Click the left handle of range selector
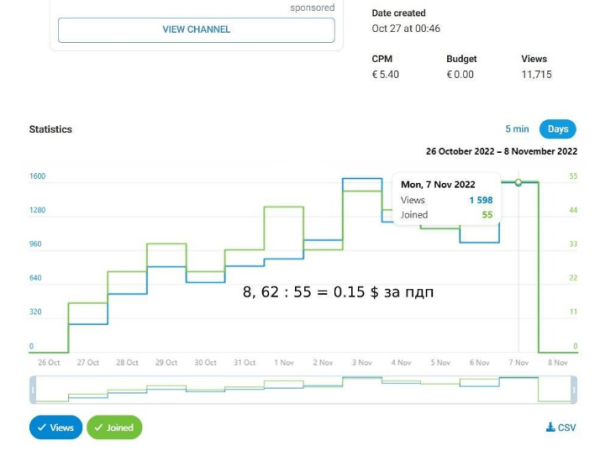 coord(33,390)
